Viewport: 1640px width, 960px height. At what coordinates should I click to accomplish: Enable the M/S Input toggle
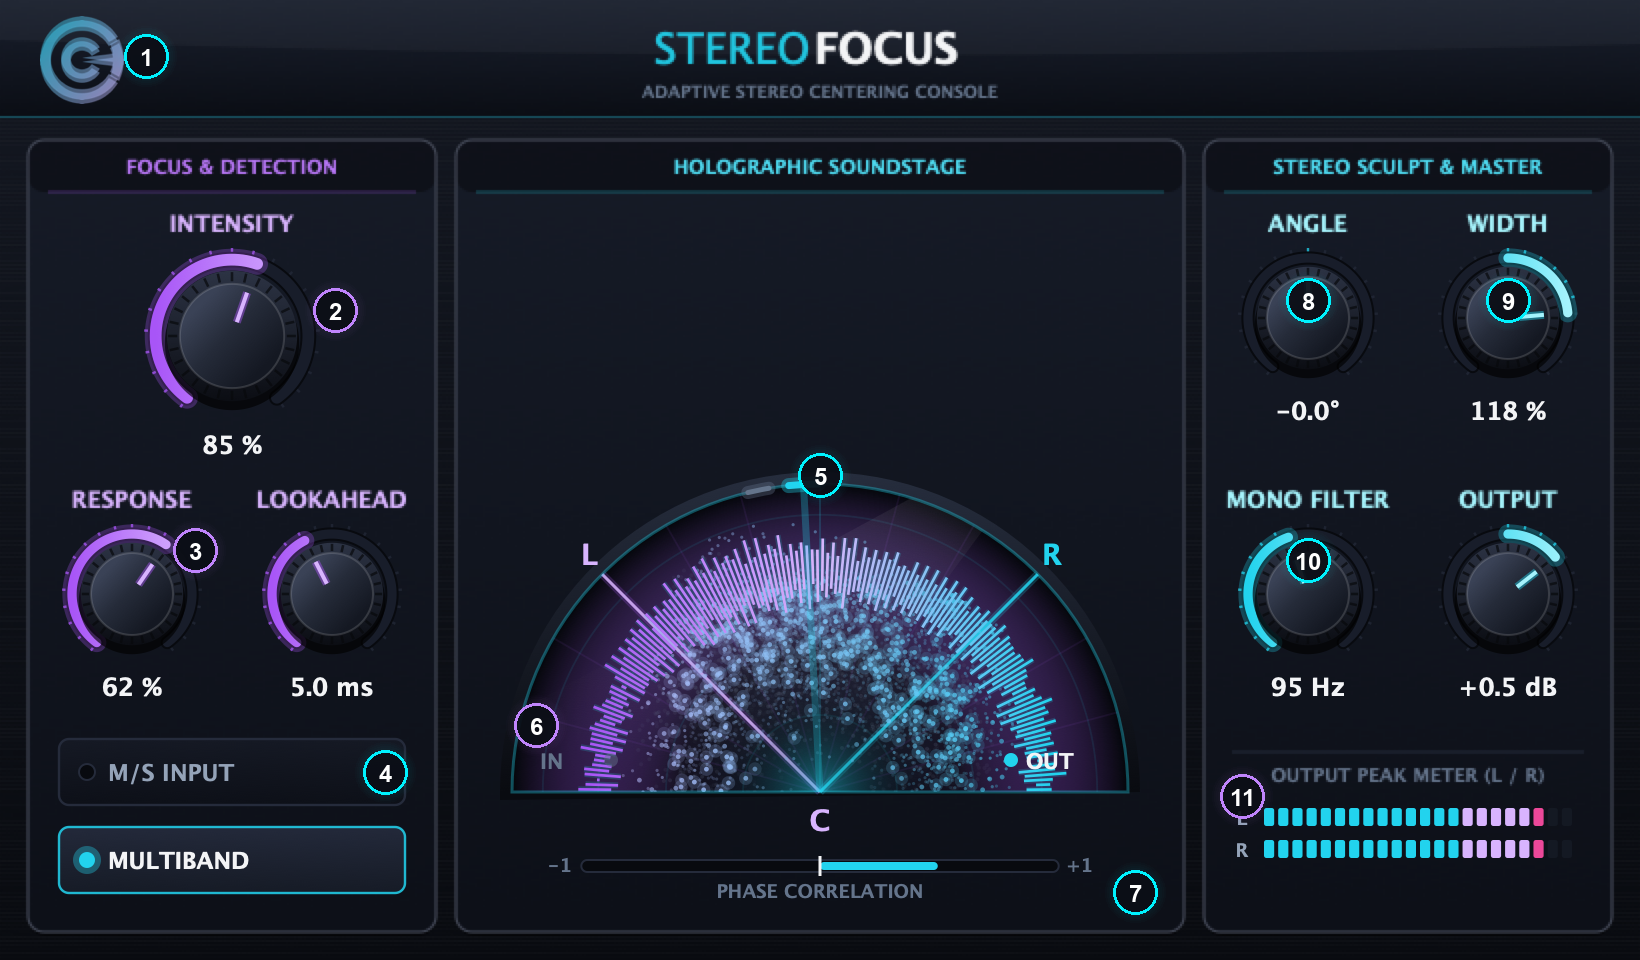(x=232, y=772)
